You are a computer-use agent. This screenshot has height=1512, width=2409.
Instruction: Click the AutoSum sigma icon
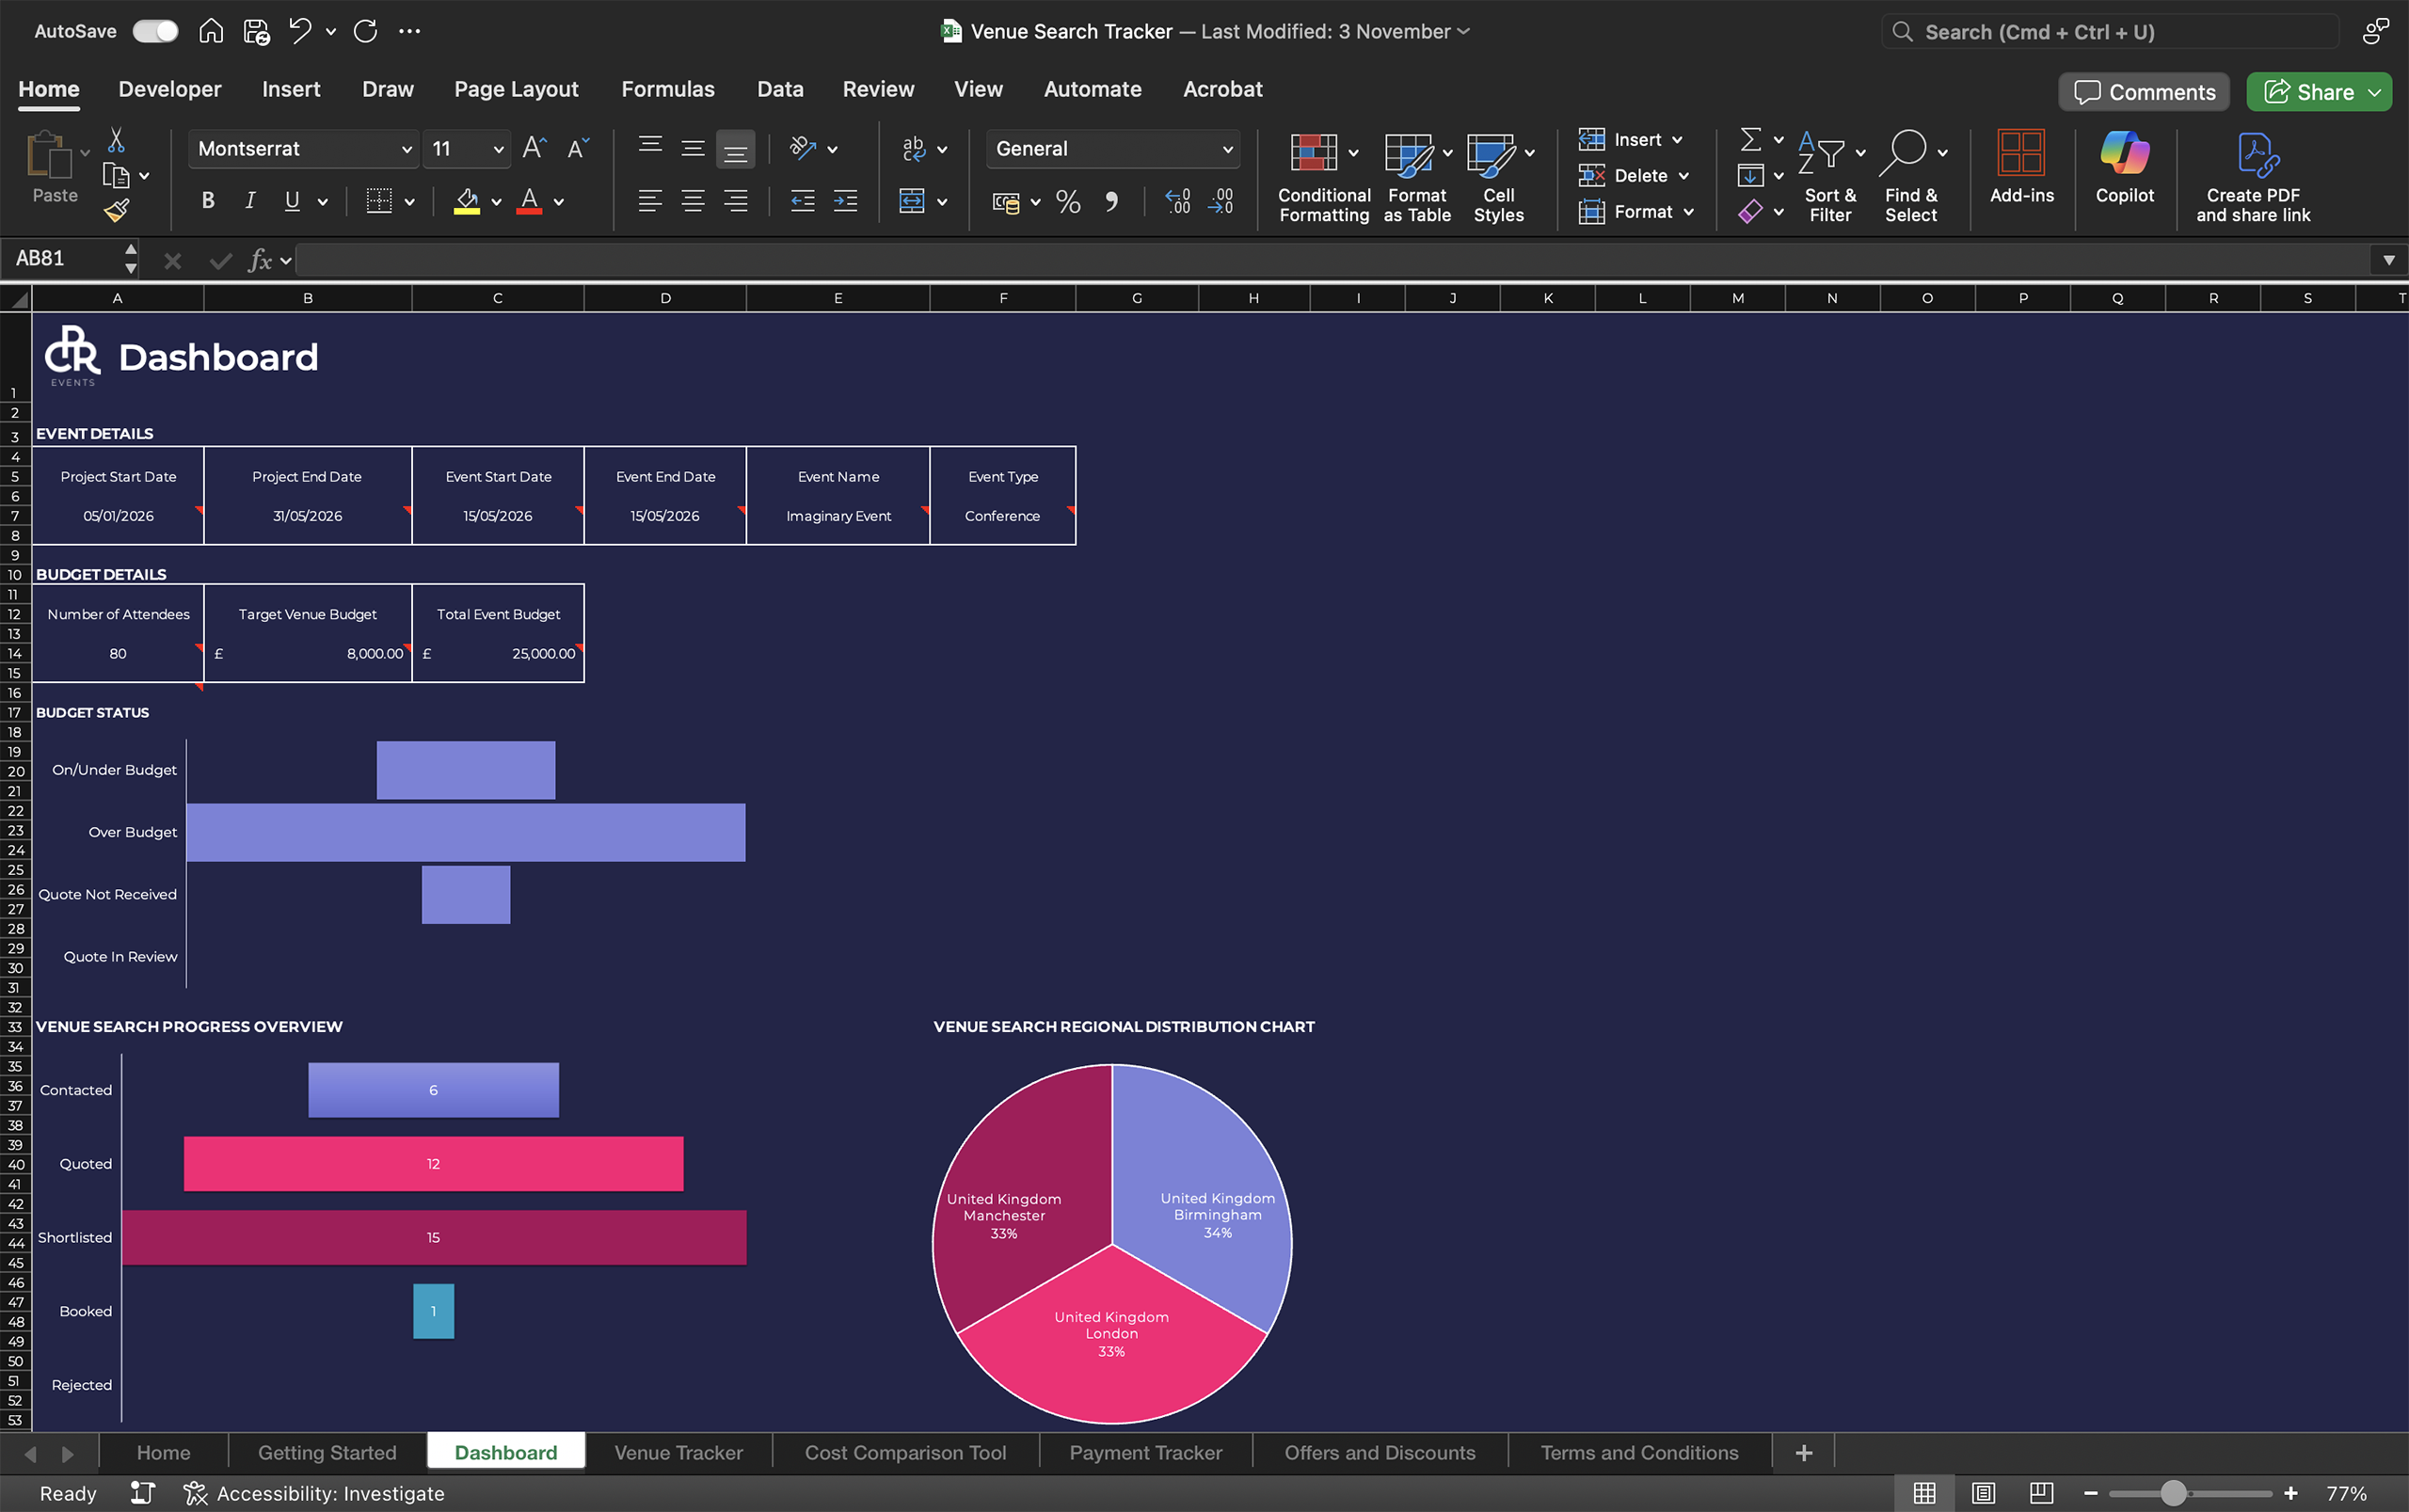tap(1750, 139)
